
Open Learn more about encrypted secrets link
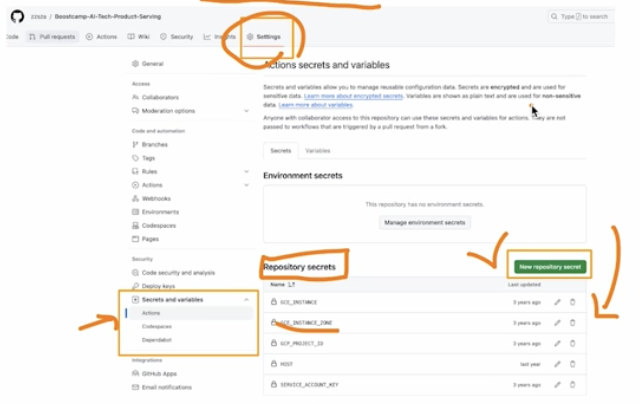tap(353, 96)
